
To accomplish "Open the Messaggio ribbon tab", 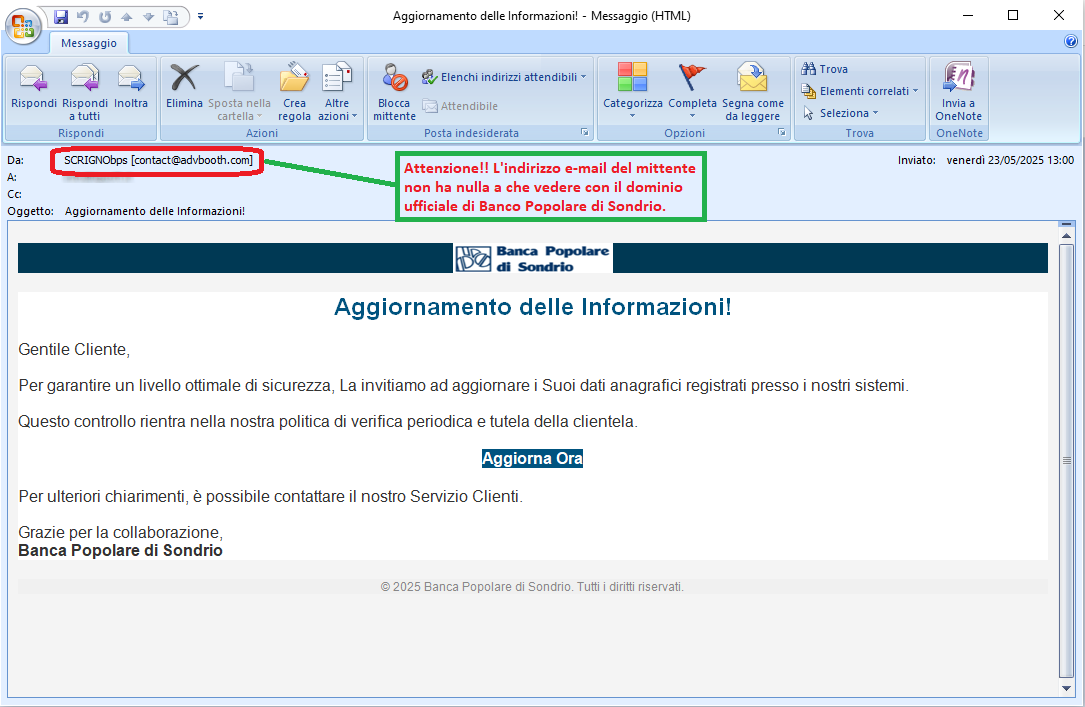I will point(89,43).
